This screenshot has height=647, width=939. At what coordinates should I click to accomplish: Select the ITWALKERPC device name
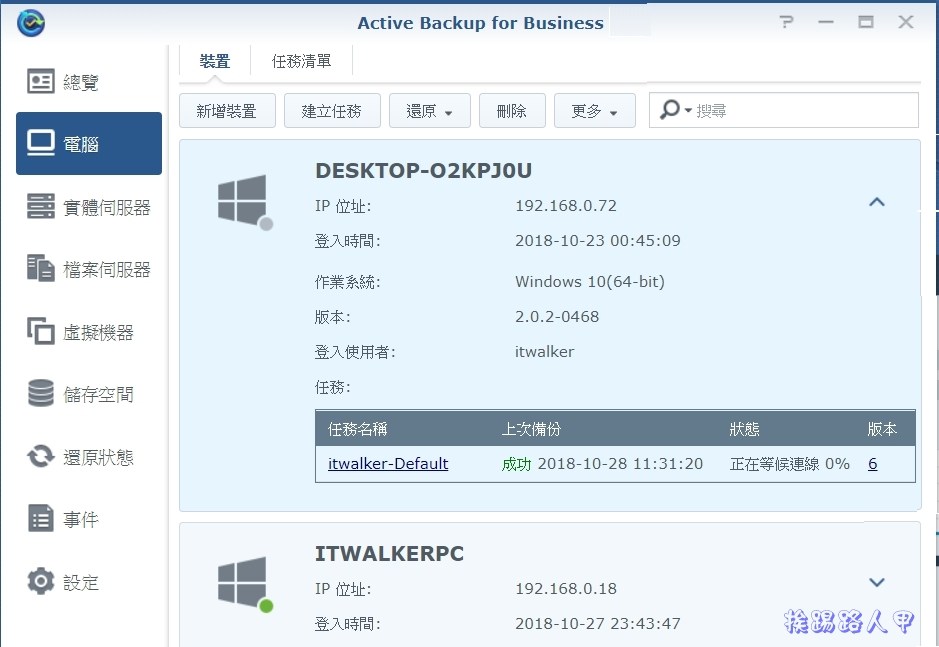pos(389,554)
